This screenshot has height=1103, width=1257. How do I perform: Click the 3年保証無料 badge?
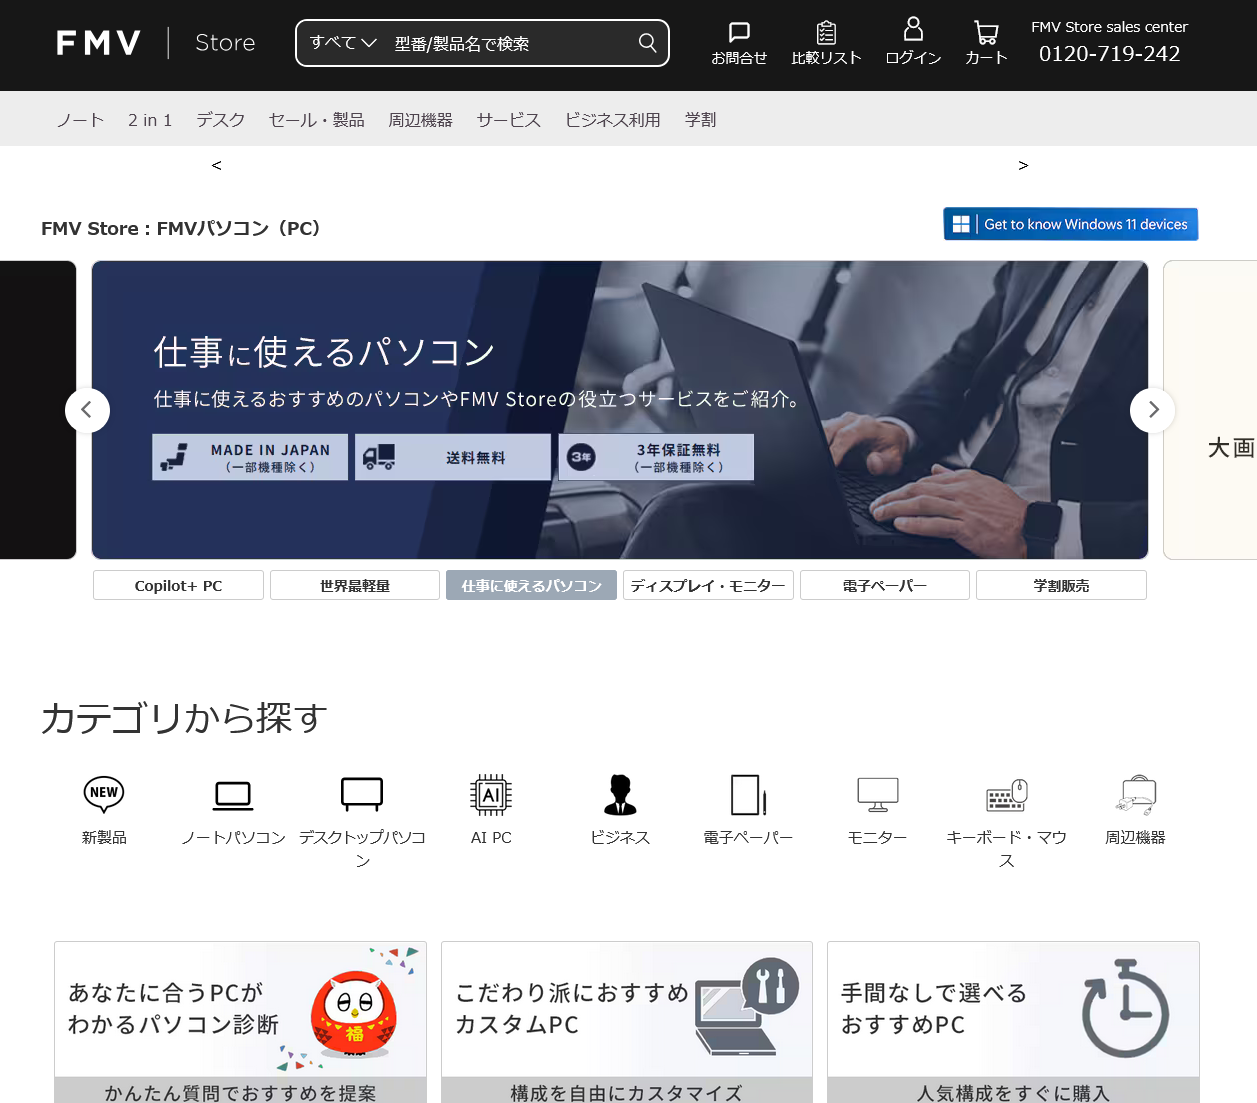[x=656, y=457]
